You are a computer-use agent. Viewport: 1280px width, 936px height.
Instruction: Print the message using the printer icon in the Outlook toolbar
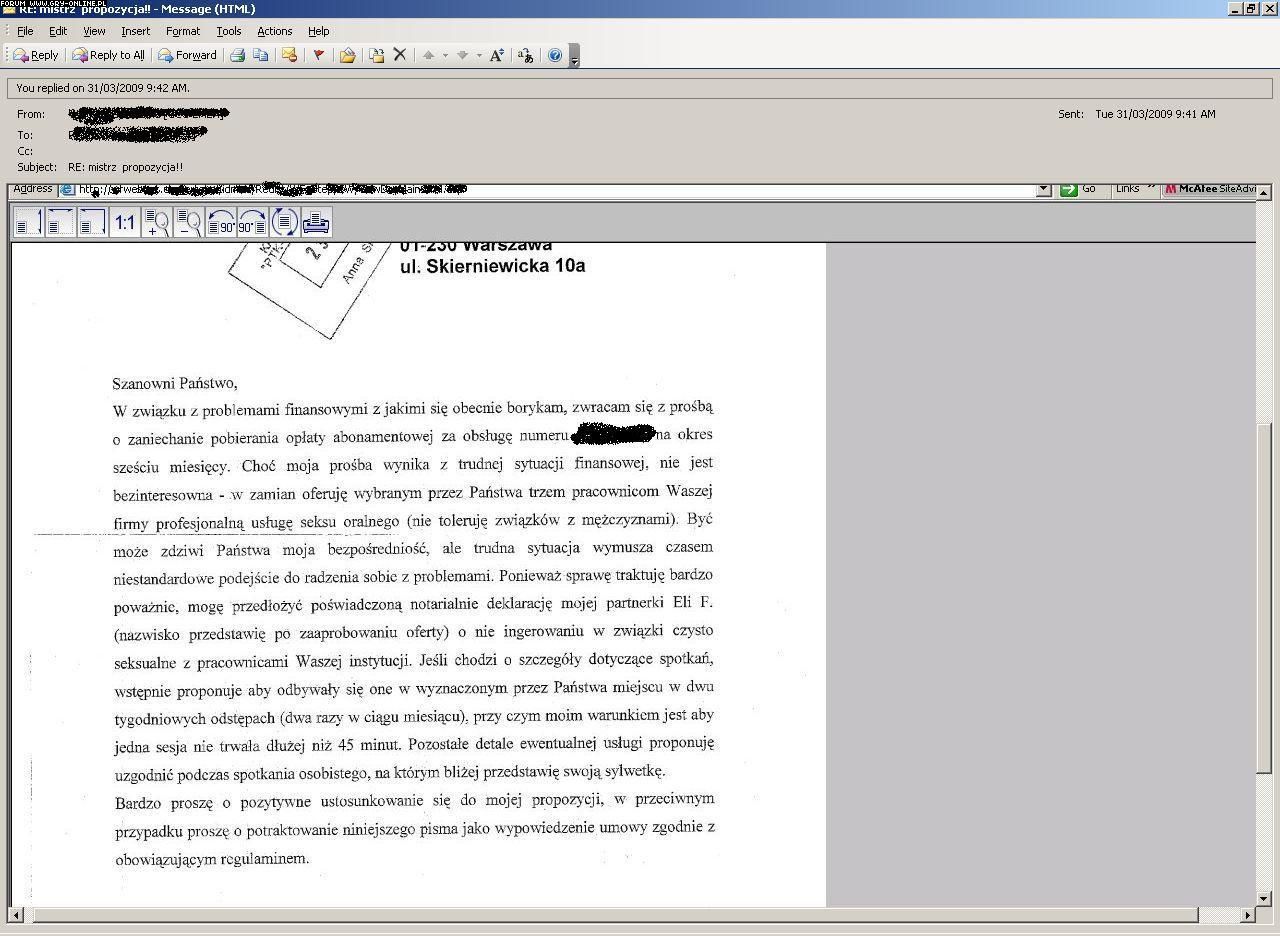tap(238, 55)
